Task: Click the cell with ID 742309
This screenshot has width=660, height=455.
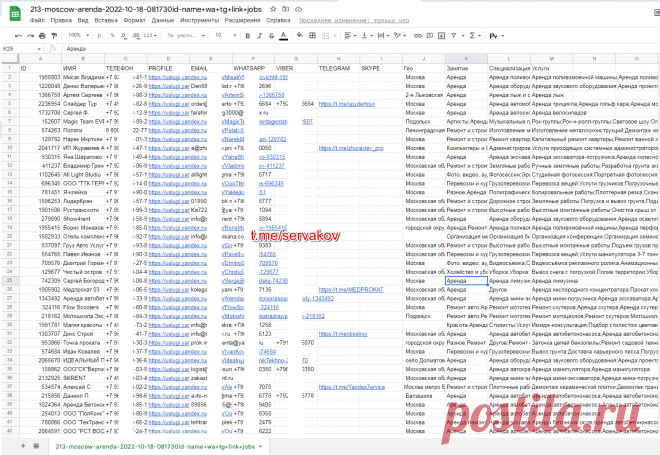Action: (40, 281)
